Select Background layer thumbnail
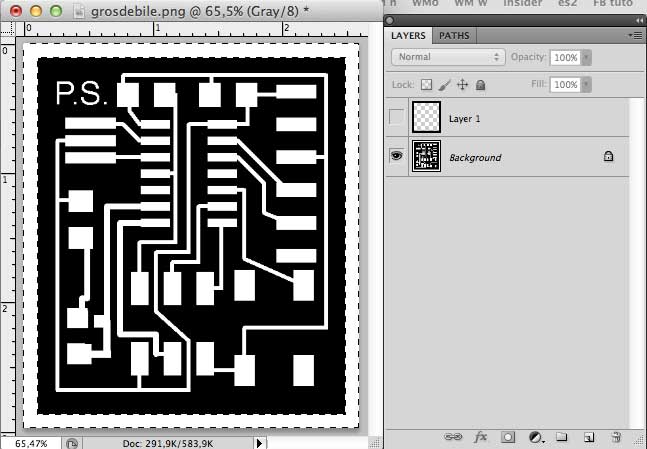Viewport: 647px width, 449px height. pyautogui.click(x=426, y=156)
